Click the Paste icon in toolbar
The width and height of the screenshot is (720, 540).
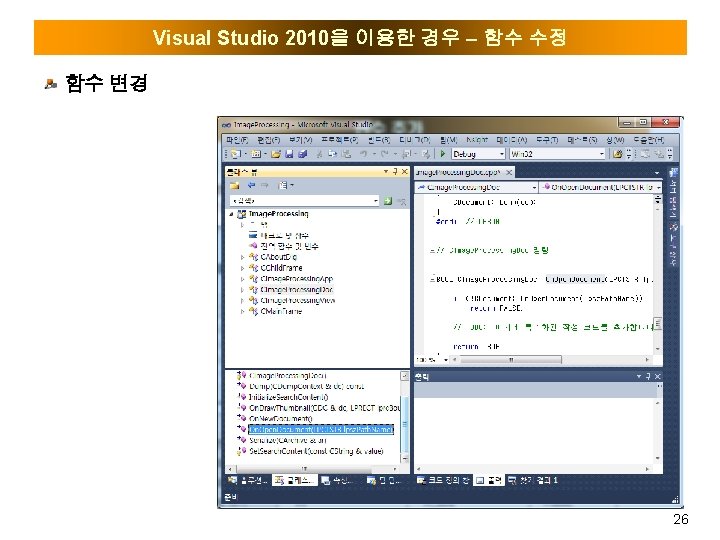[346, 154]
